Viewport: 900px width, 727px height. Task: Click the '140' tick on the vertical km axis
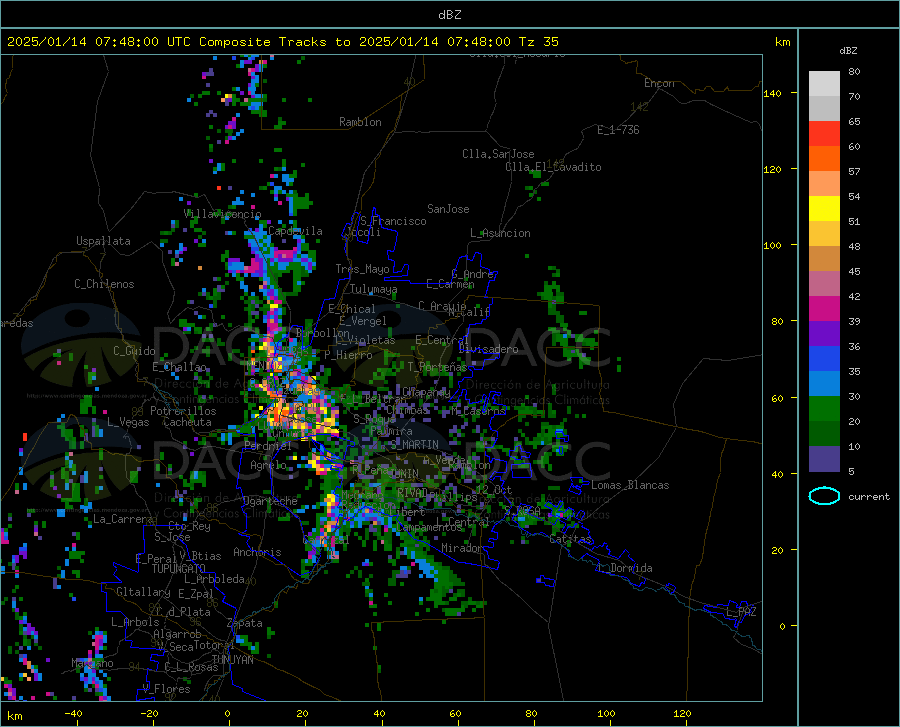click(x=772, y=93)
